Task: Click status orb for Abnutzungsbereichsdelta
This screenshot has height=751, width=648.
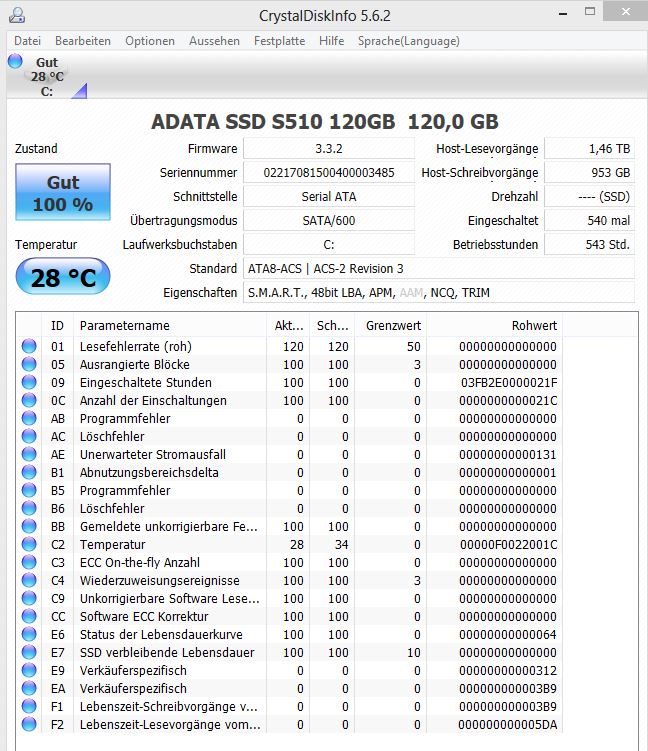Action: click(29, 472)
